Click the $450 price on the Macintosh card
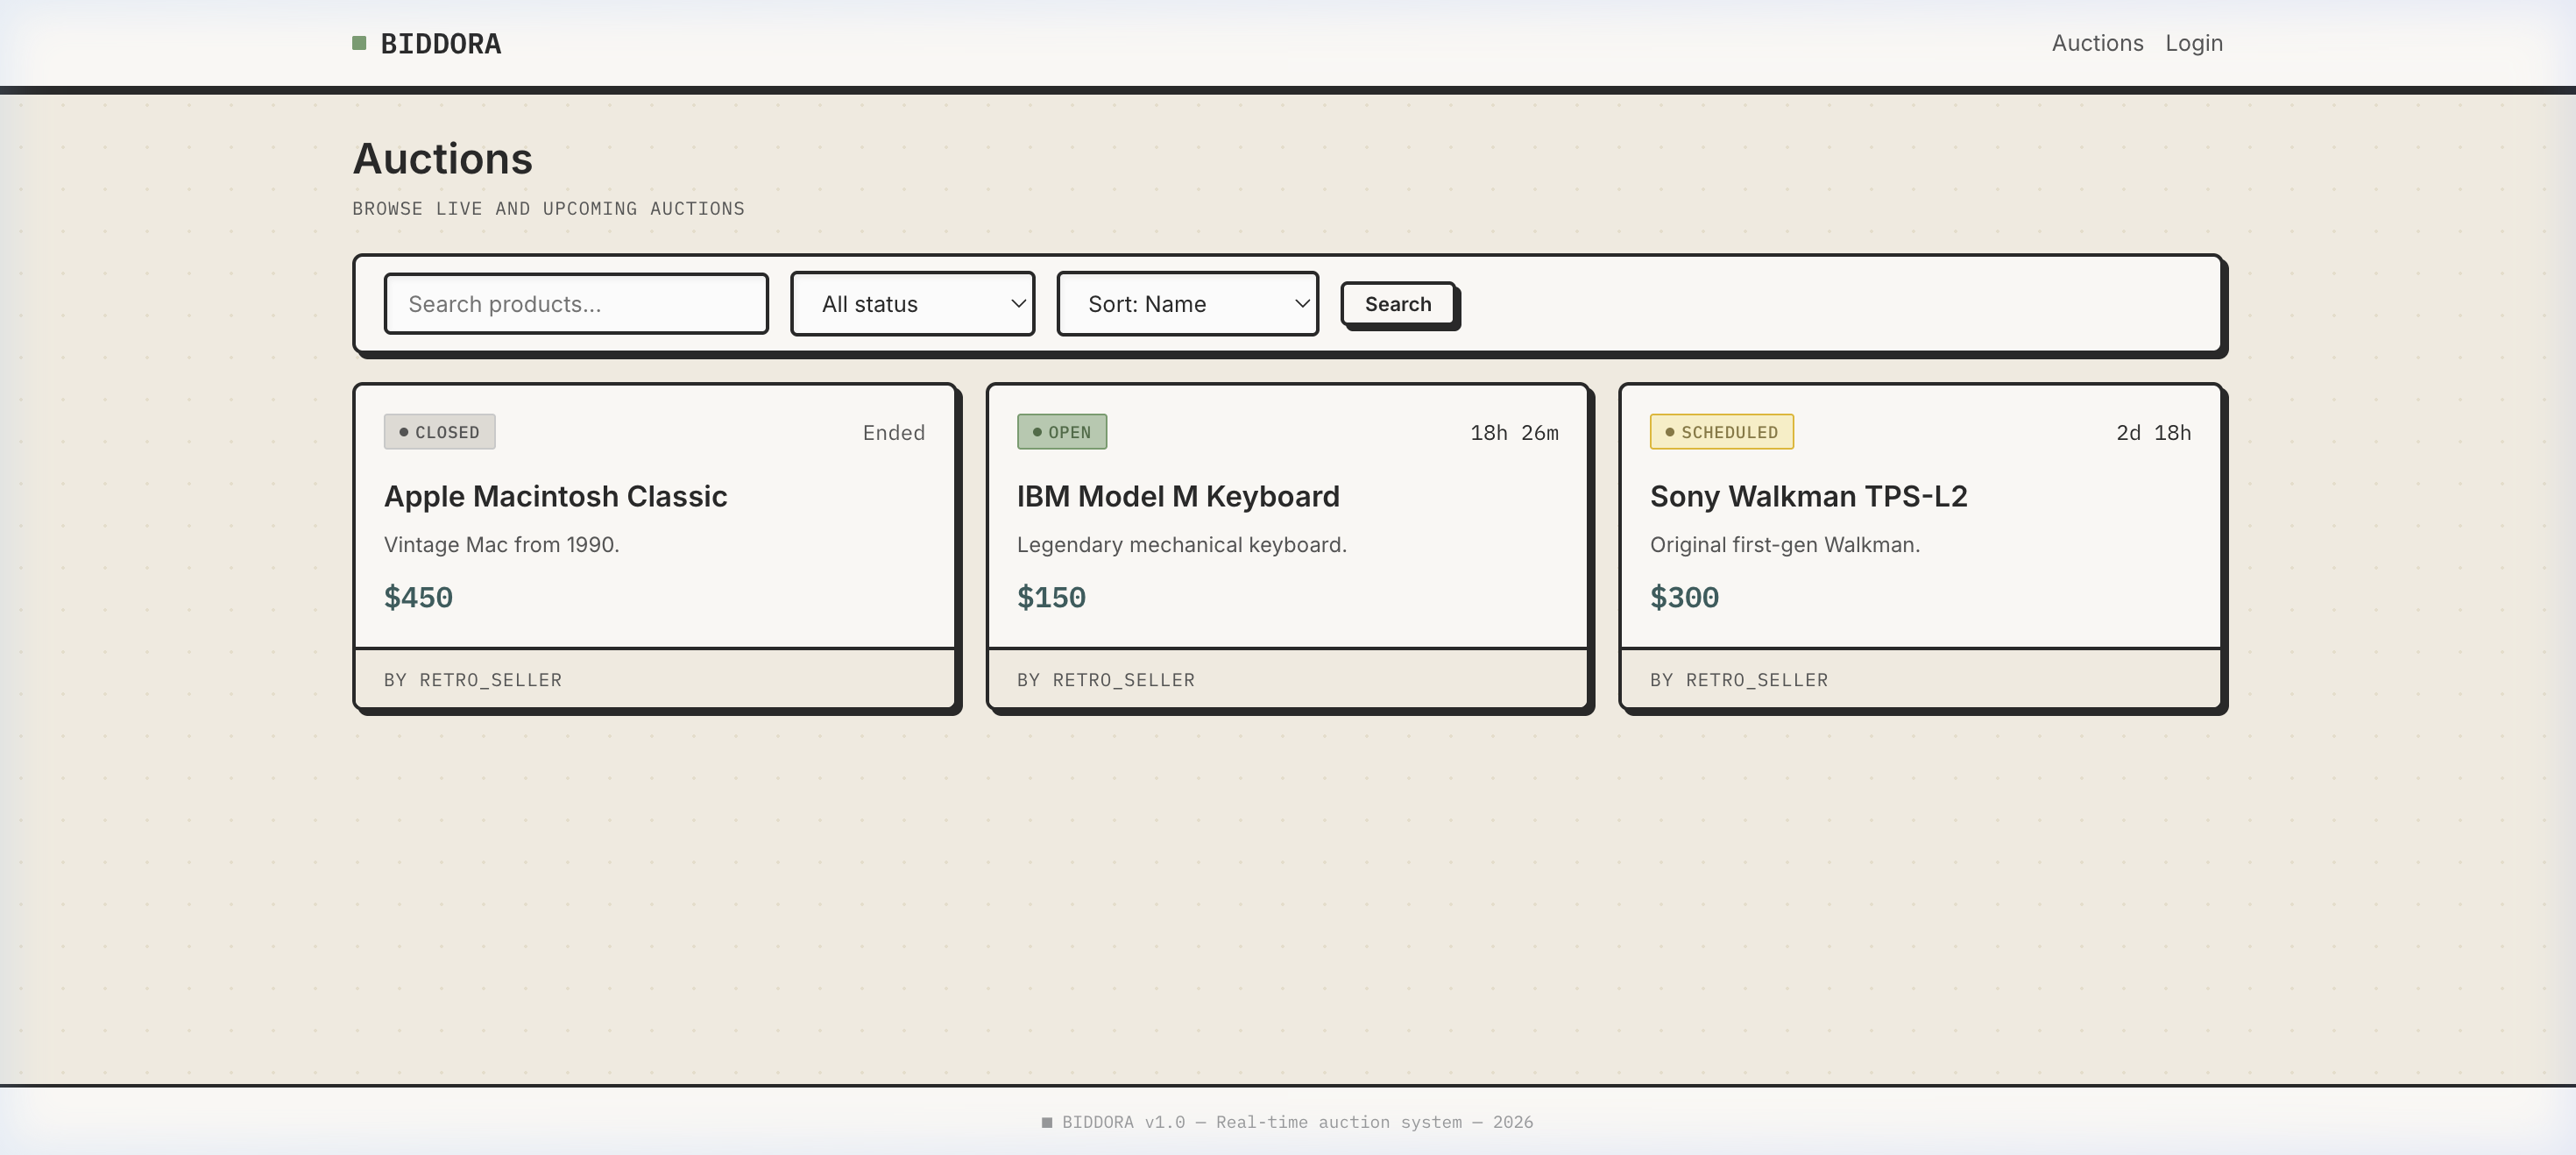The width and height of the screenshot is (2576, 1155). 418,597
